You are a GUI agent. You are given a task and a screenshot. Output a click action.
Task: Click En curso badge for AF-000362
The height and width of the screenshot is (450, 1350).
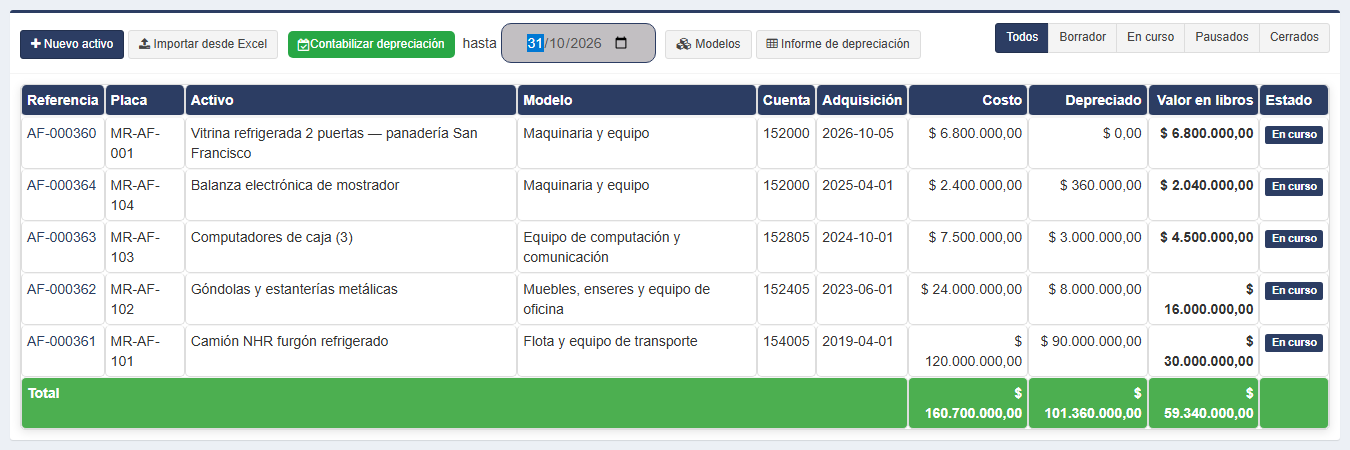[x=1294, y=290]
